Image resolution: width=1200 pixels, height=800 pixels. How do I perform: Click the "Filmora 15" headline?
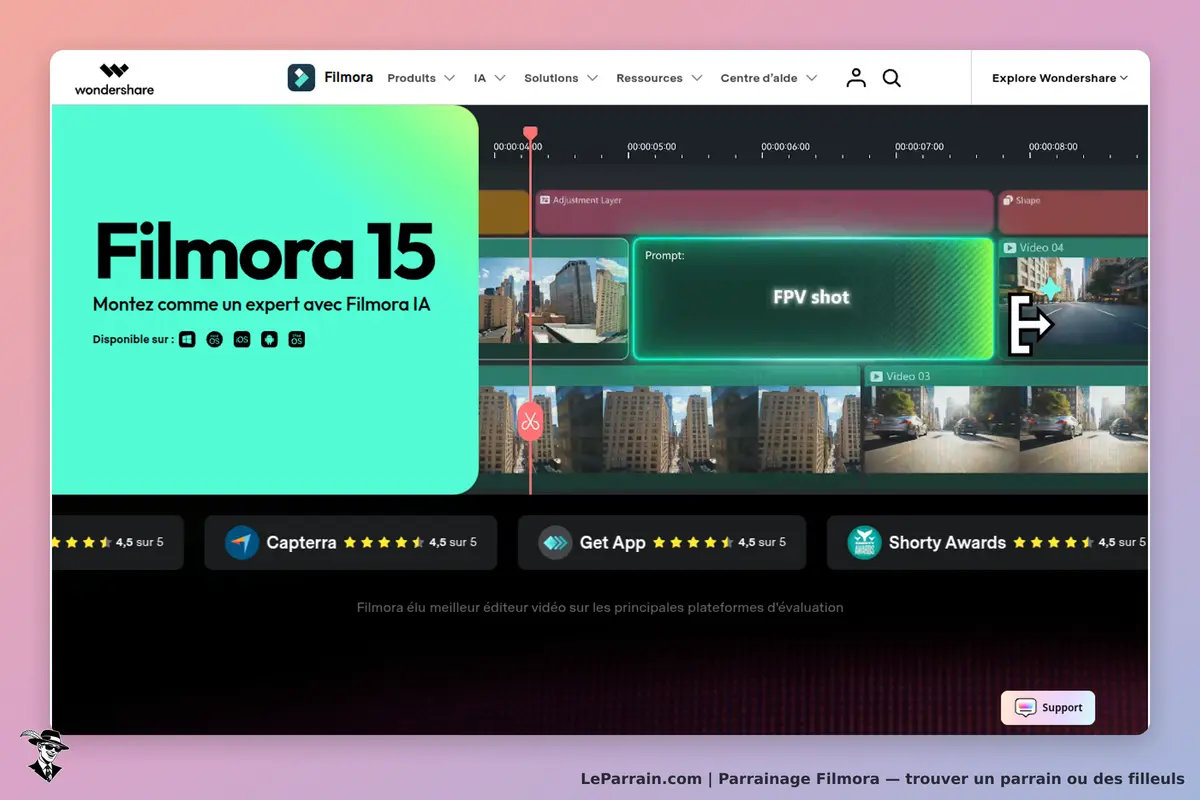pos(265,252)
